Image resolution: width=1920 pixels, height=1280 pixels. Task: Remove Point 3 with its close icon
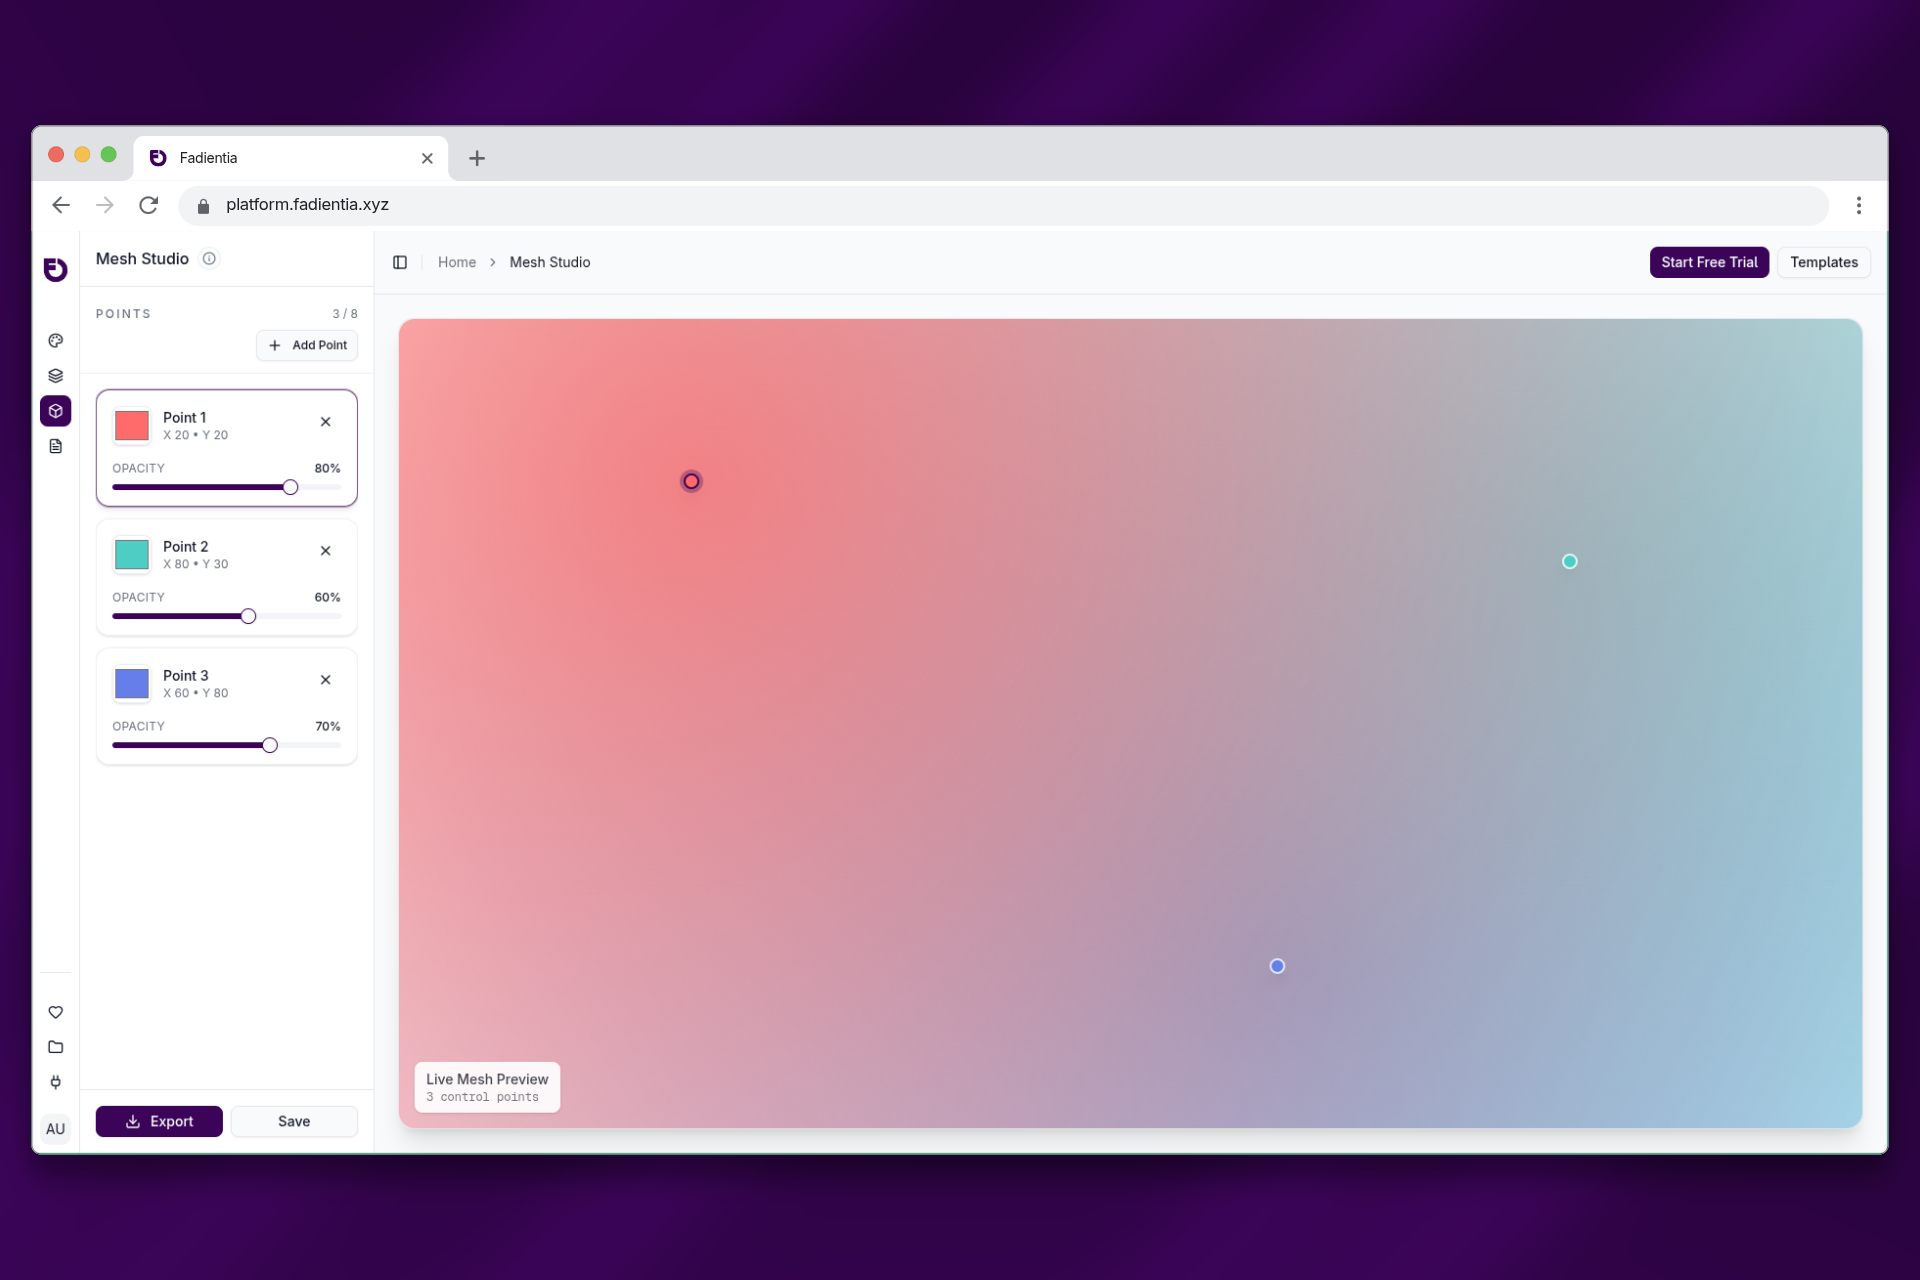tap(326, 679)
